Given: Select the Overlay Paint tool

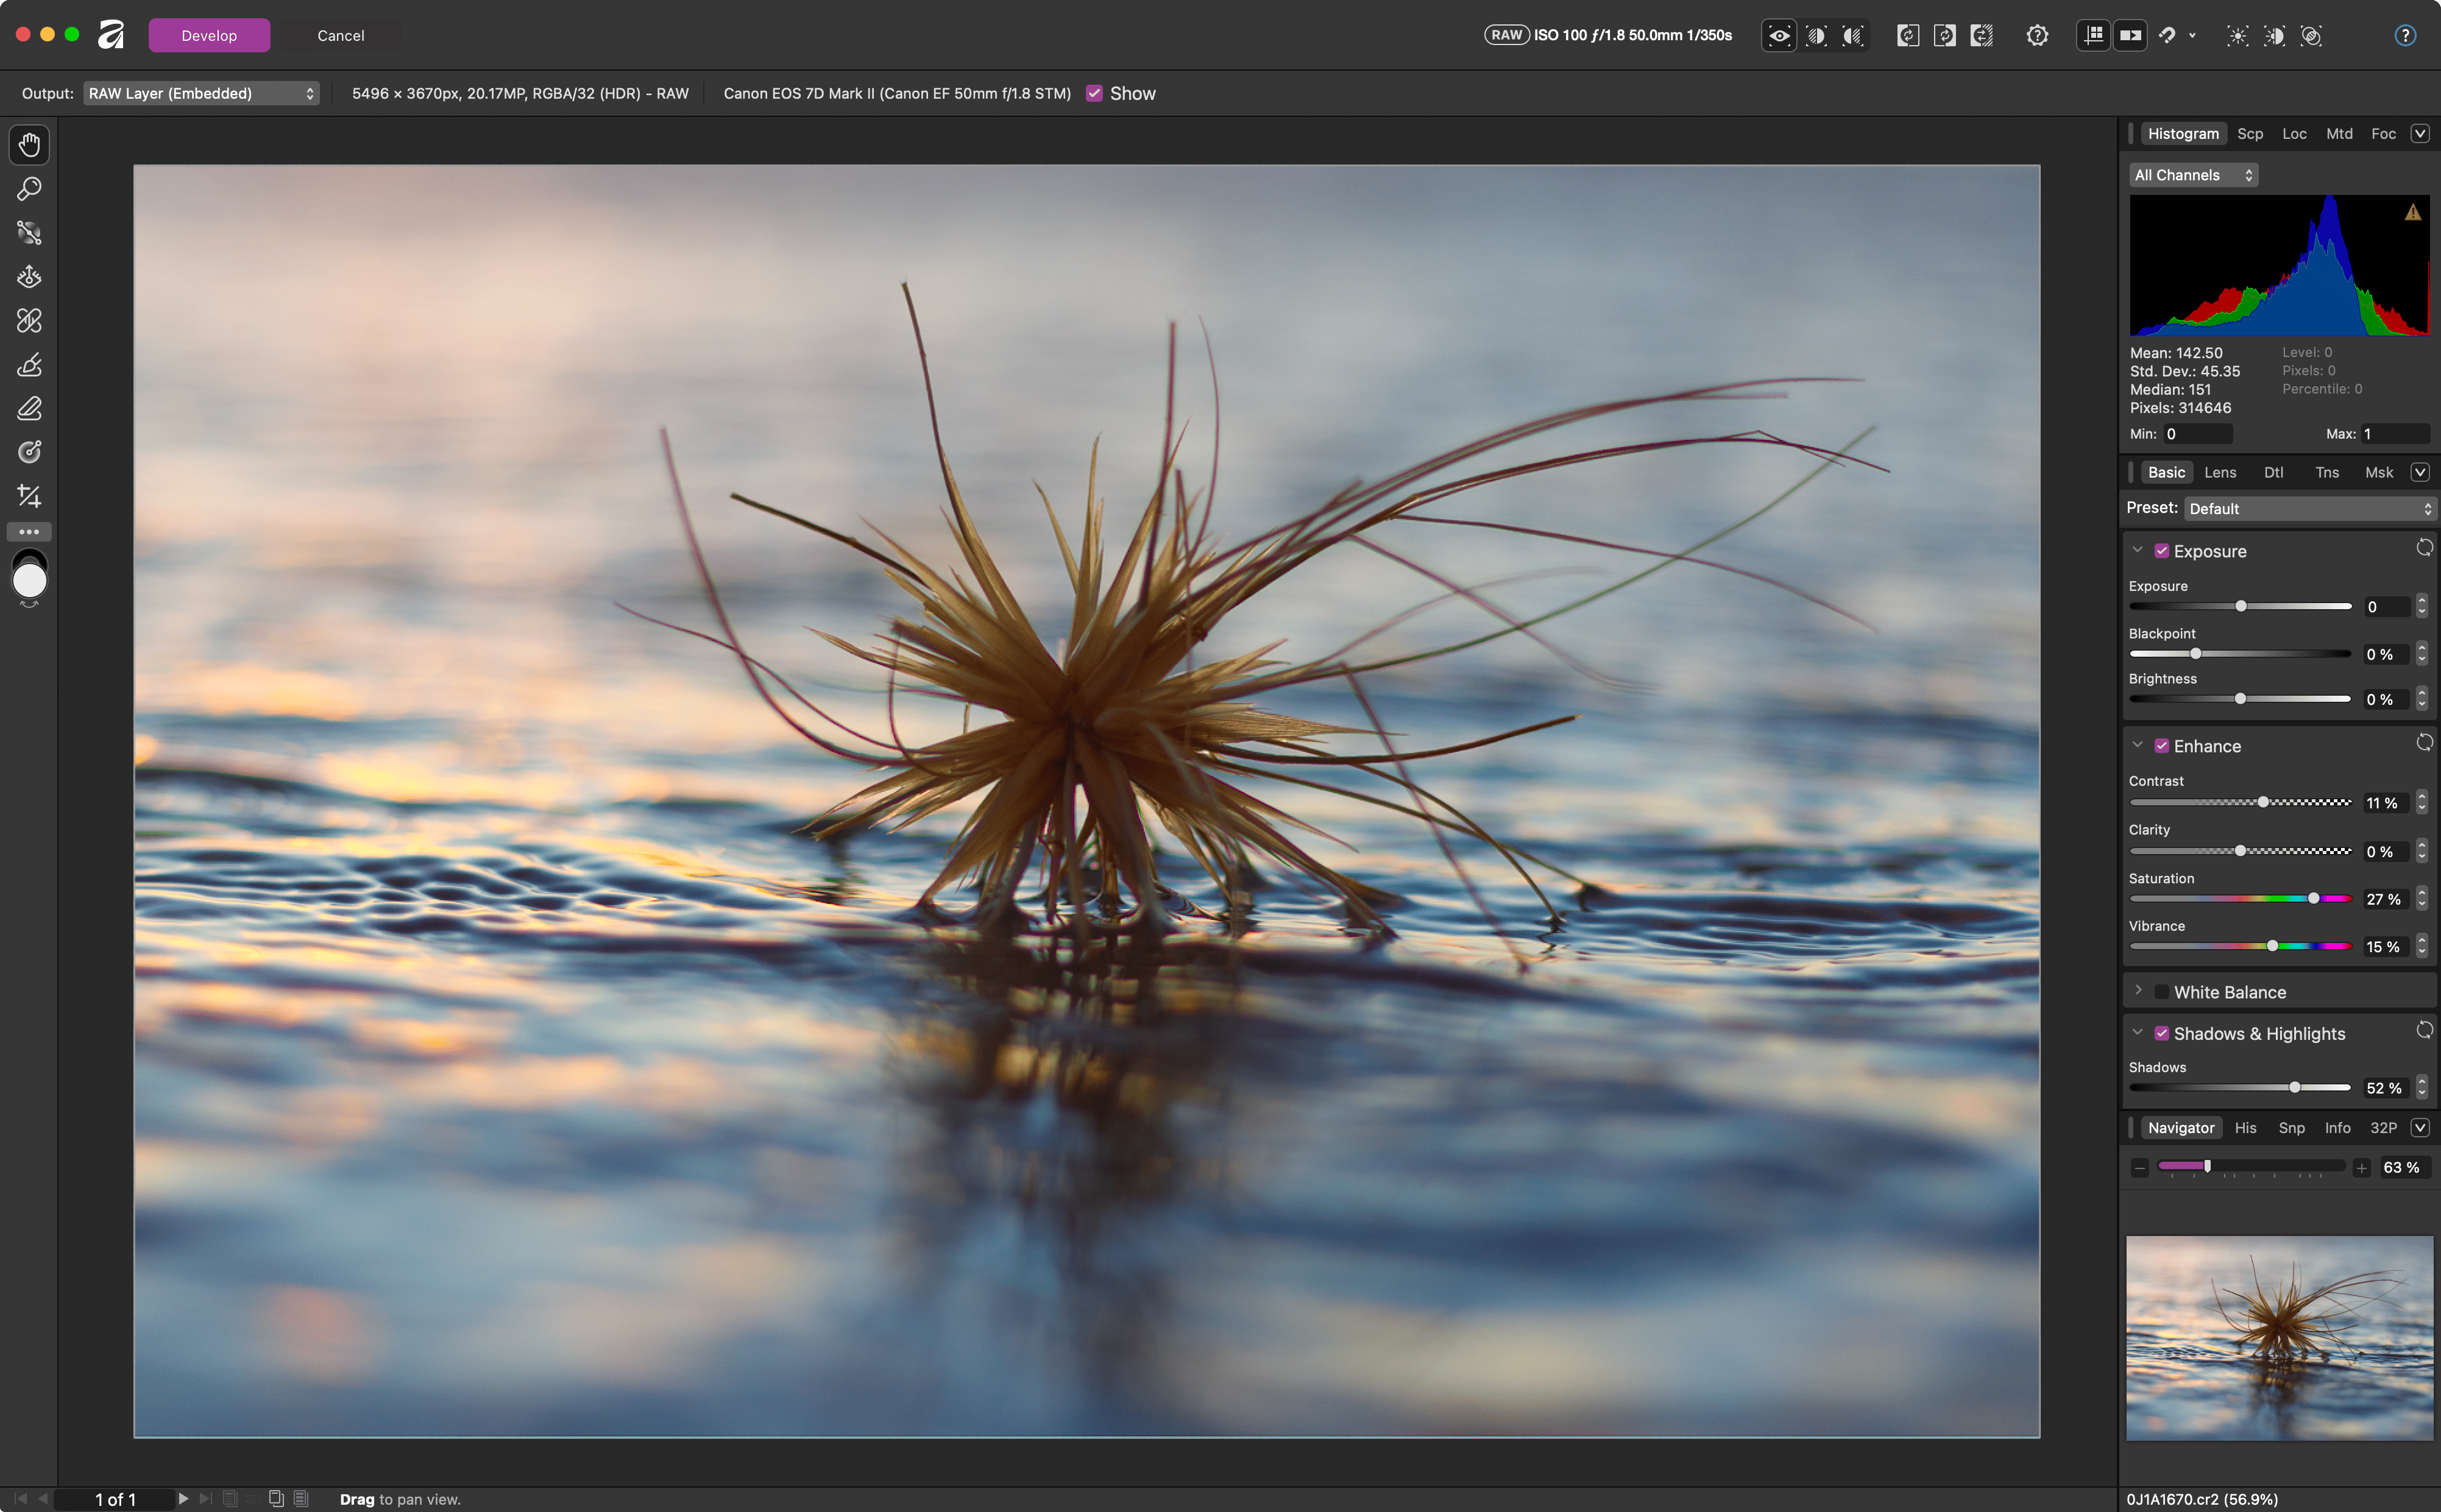Looking at the screenshot, I should [29, 365].
